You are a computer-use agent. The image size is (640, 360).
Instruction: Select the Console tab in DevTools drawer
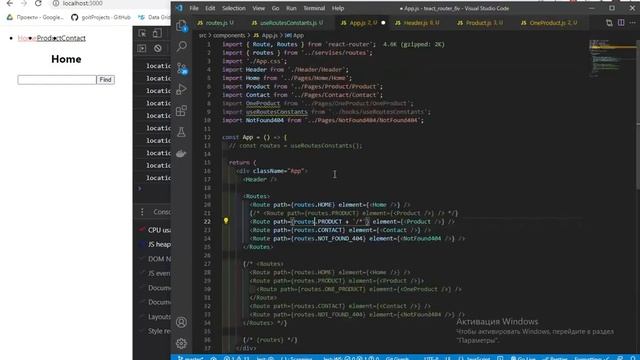coord(162,212)
